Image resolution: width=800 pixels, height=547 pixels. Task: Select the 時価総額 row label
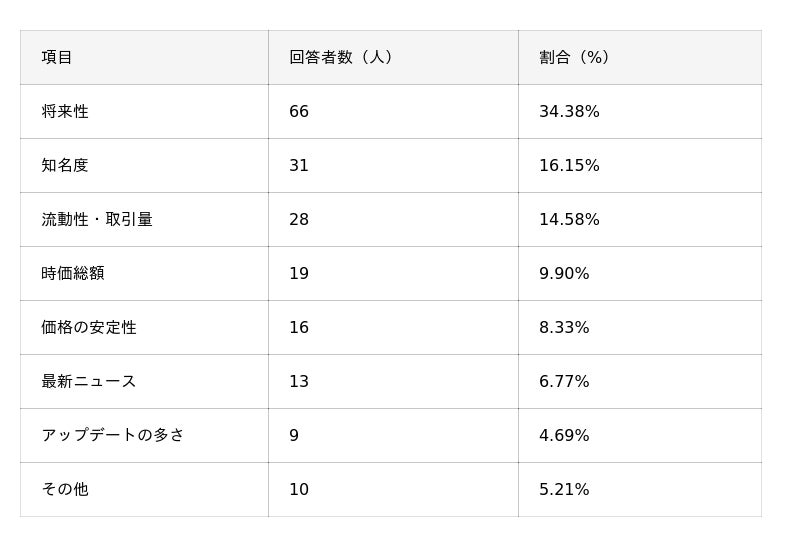coord(73,274)
